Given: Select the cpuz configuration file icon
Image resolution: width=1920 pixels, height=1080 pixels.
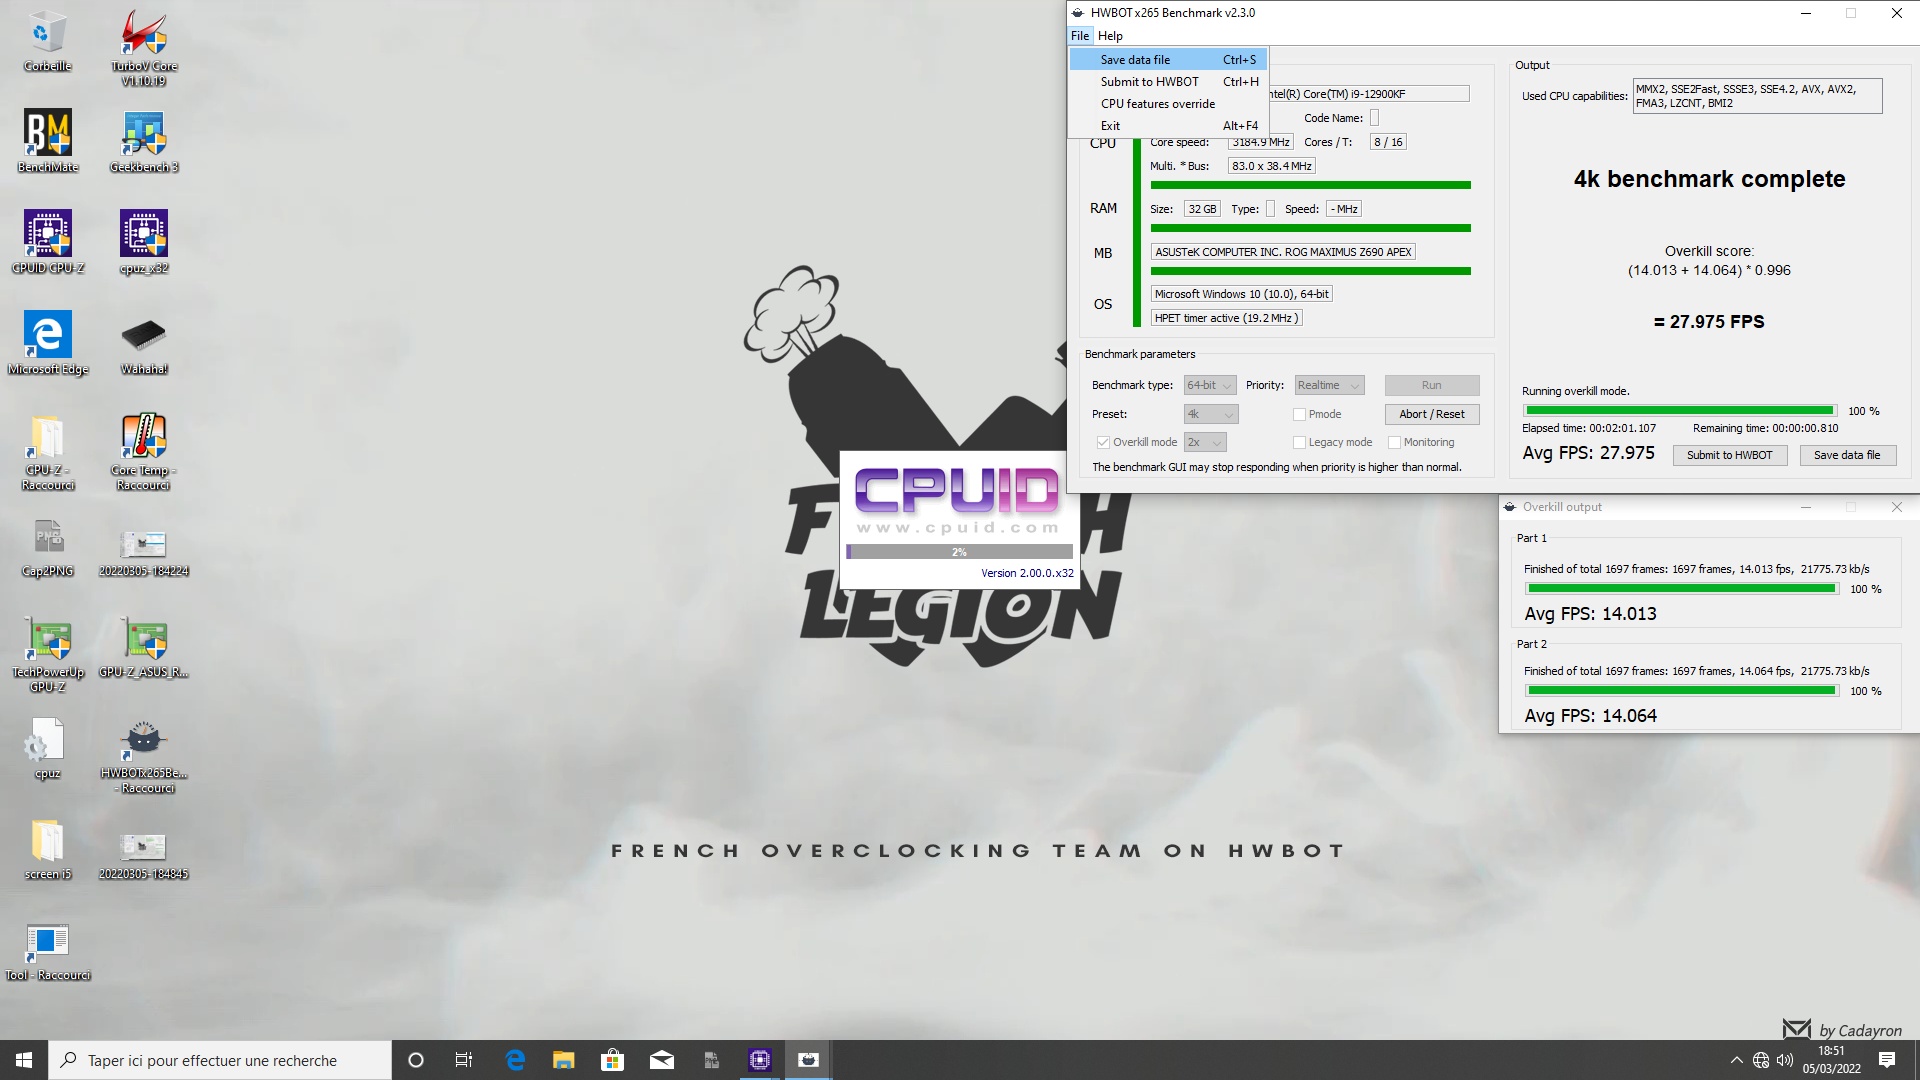Looking at the screenshot, I should pyautogui.click(x=47, y=750).
